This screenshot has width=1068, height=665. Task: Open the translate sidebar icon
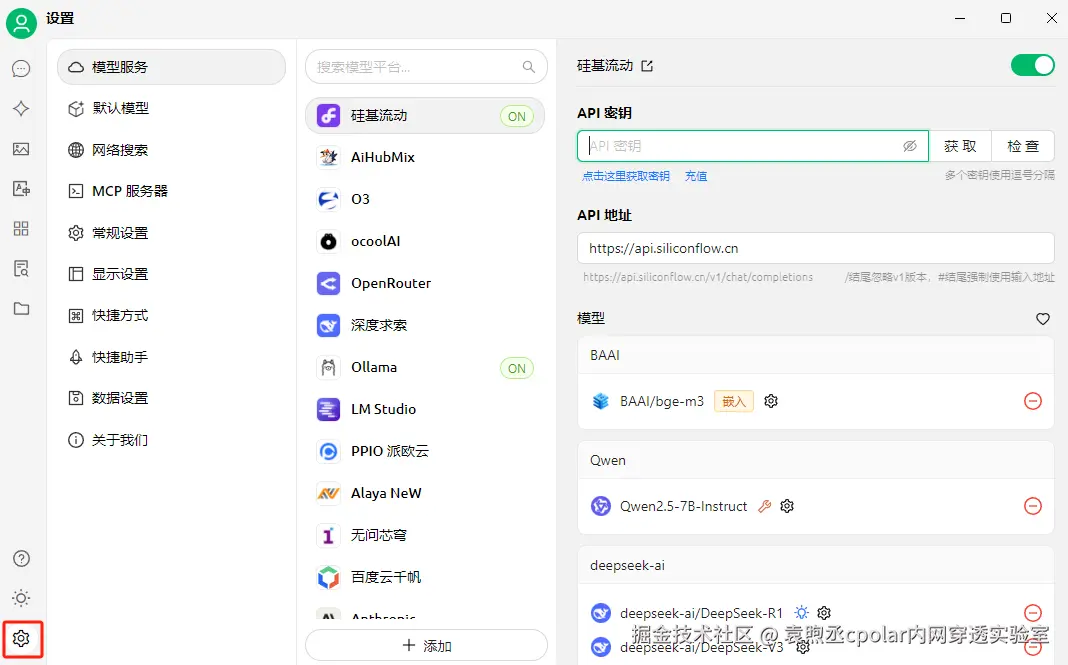point(21,189)
